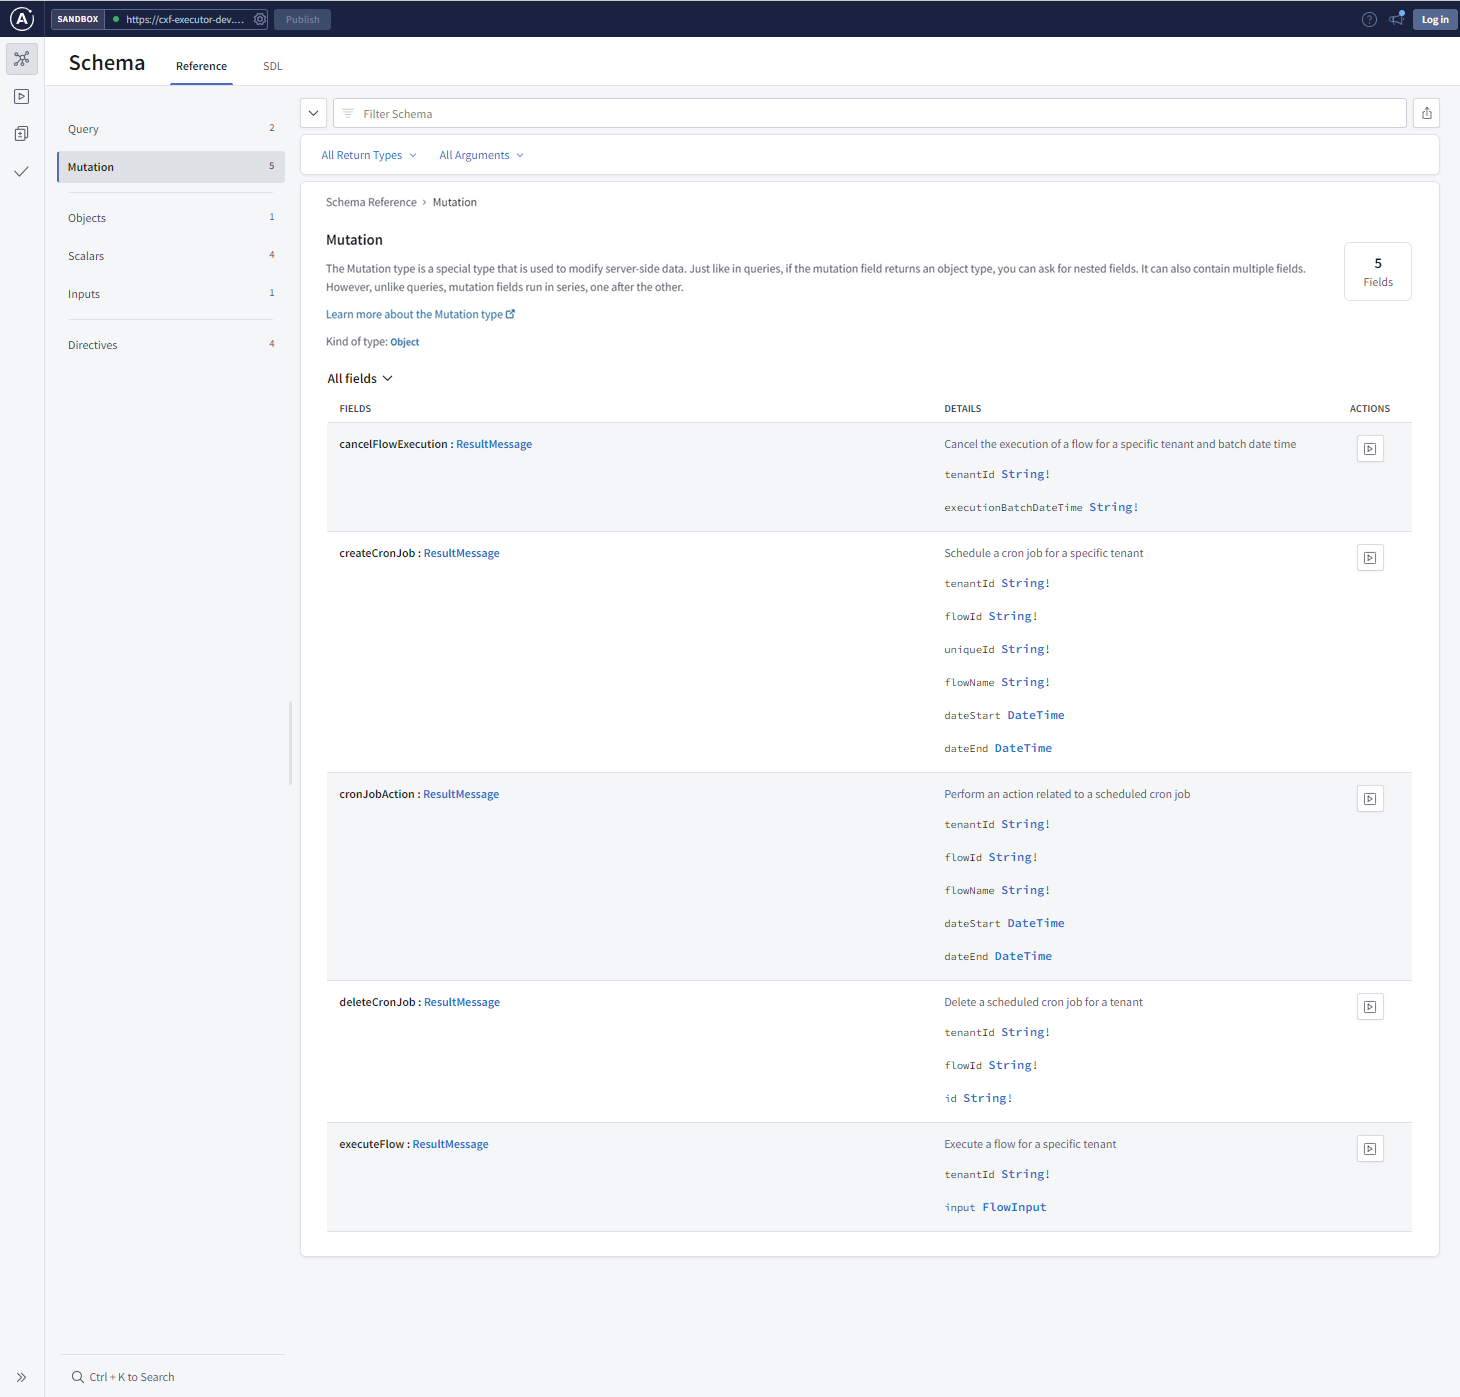Switch to the SDL tab

tap(273, 66)
